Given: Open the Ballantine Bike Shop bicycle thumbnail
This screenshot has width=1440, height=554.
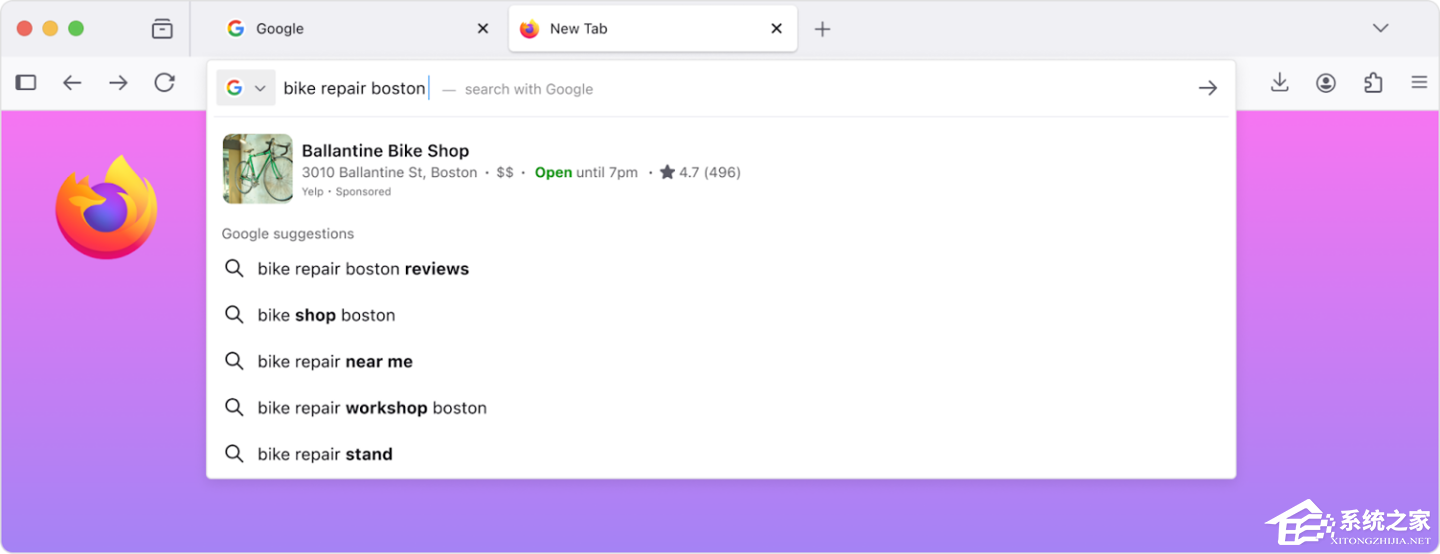Looking at the screenshot, I should tap(258, 169).
